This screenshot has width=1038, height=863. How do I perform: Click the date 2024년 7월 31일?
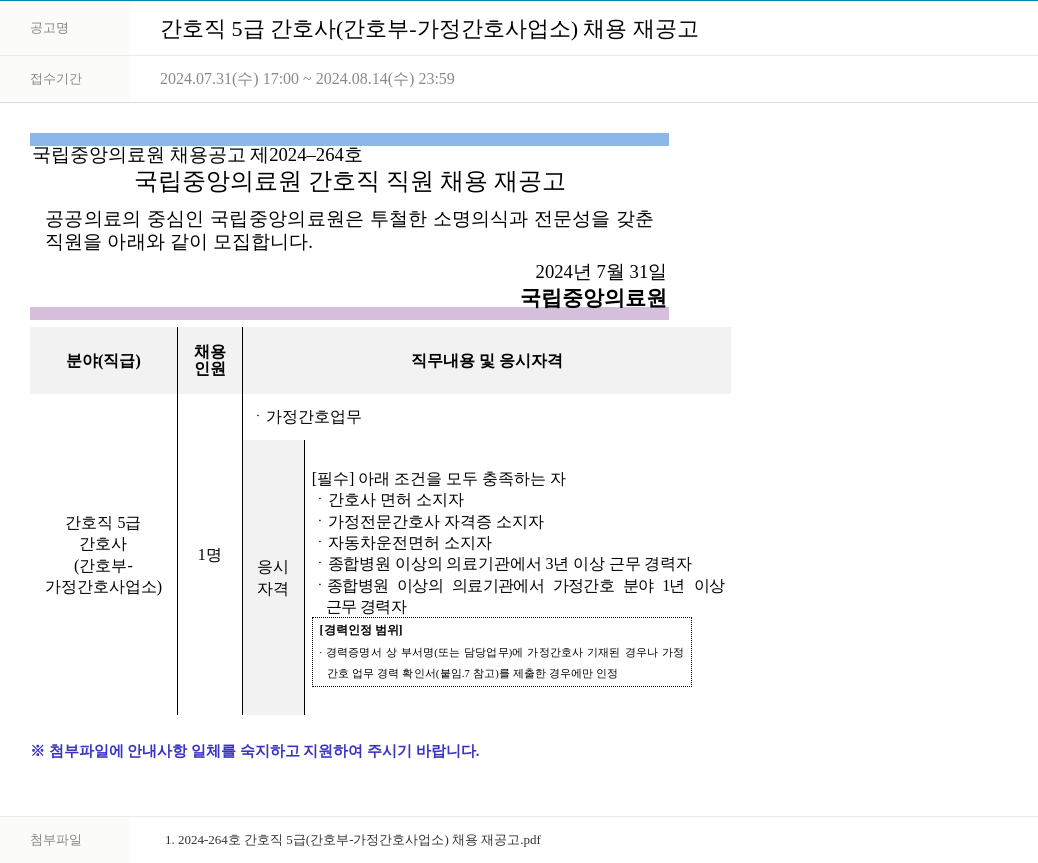pos(600,271)
